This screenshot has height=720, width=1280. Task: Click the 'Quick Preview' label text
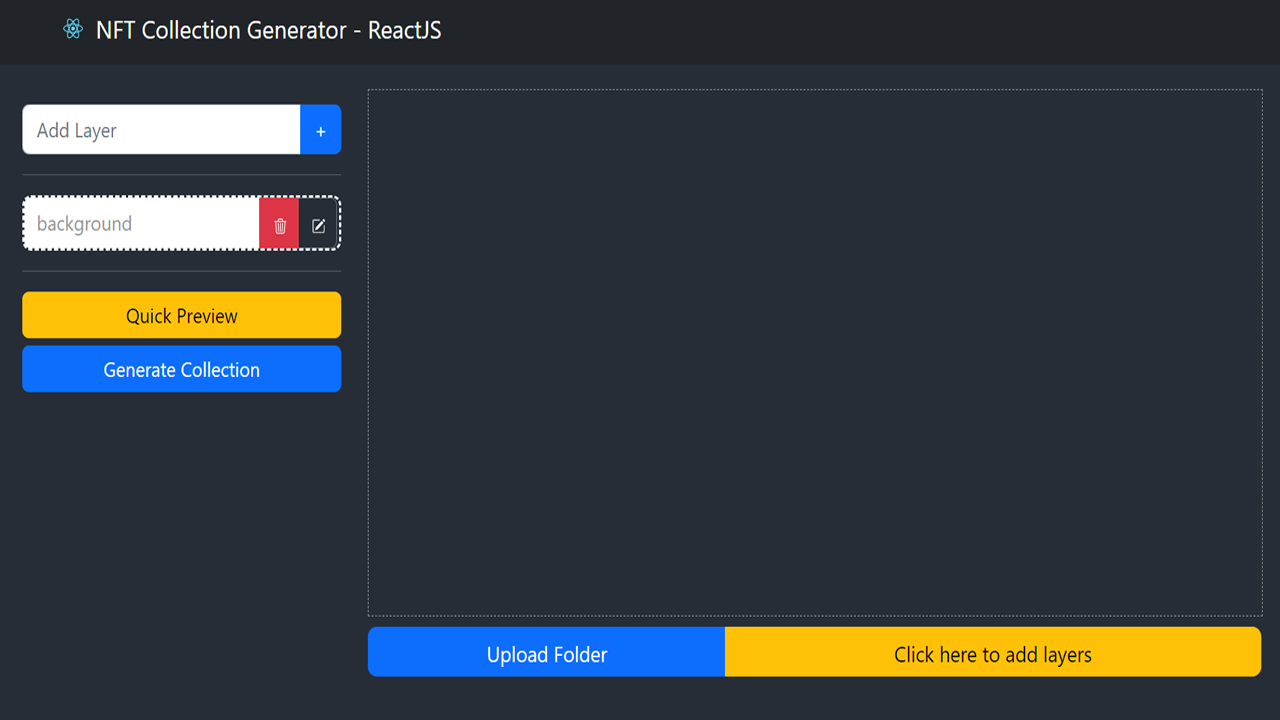coord(181,316)
